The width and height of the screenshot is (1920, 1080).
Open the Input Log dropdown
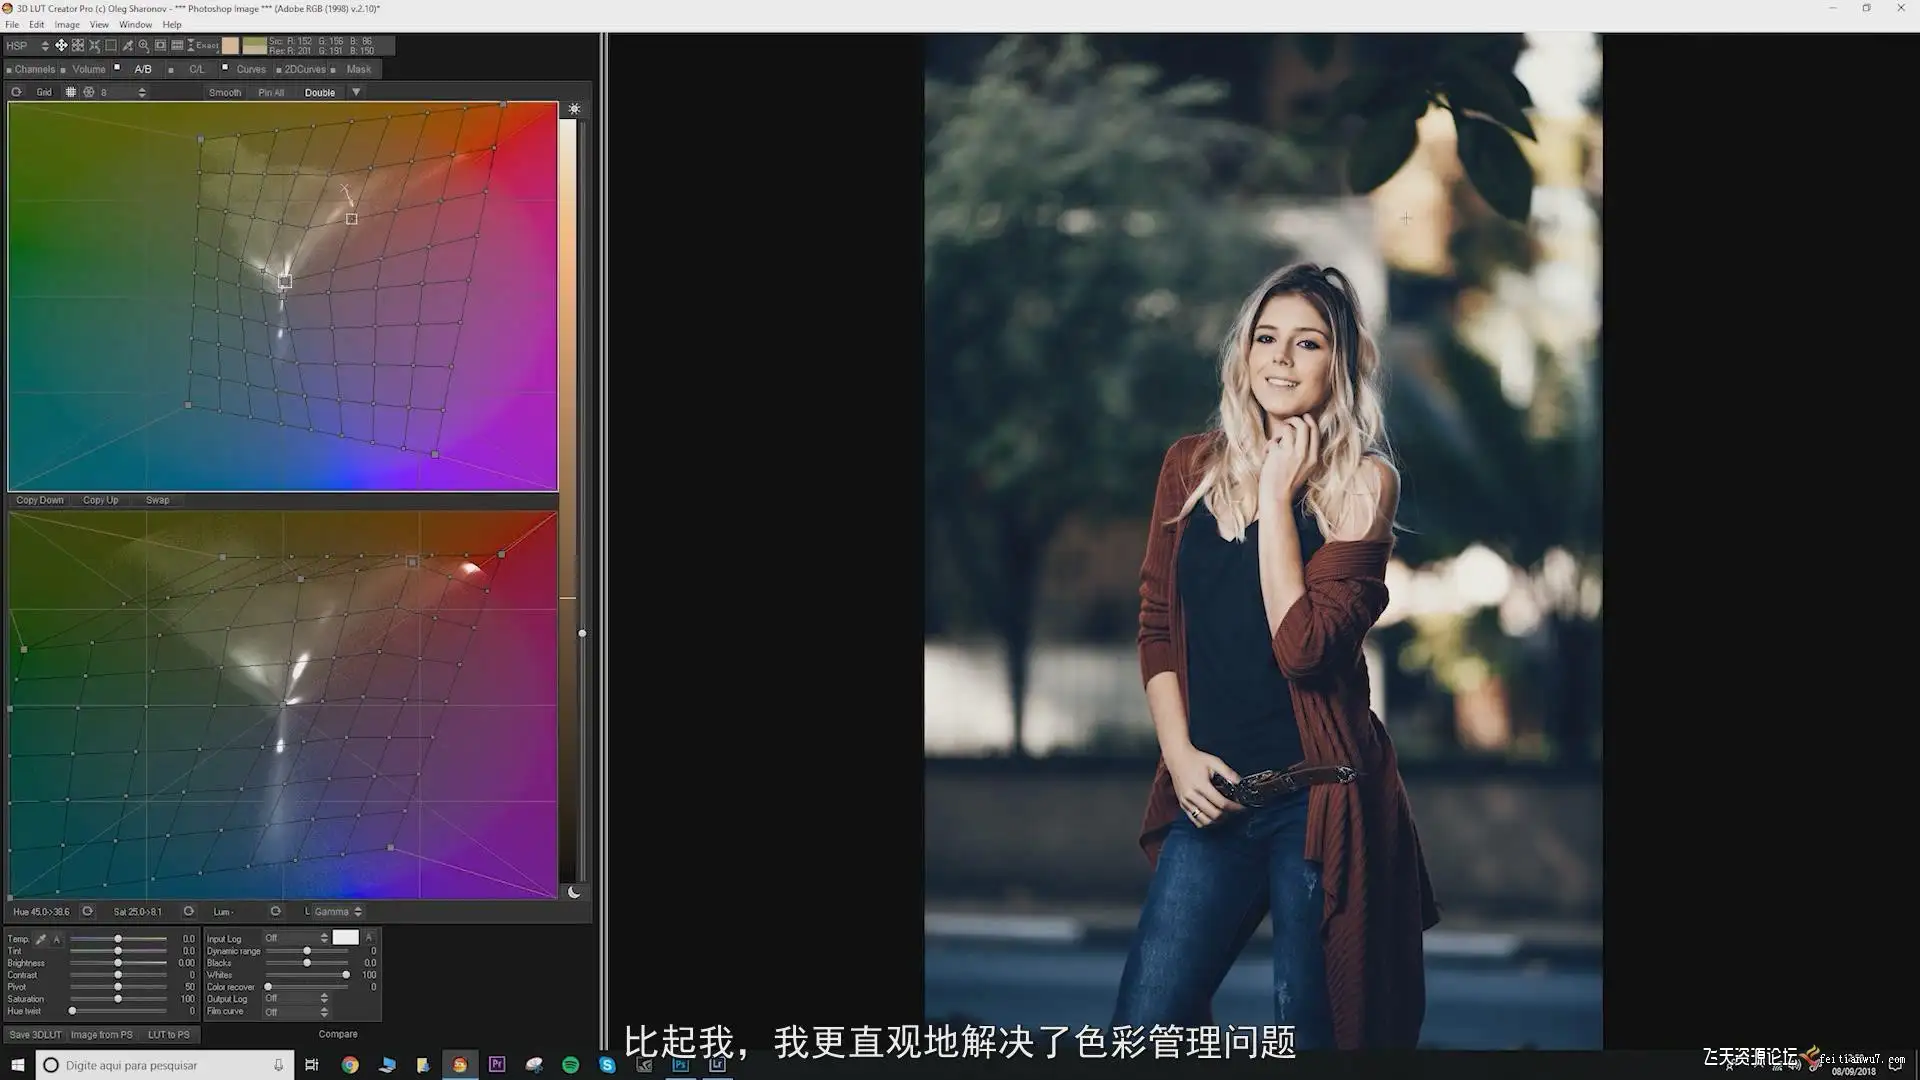tap(296, 938)
